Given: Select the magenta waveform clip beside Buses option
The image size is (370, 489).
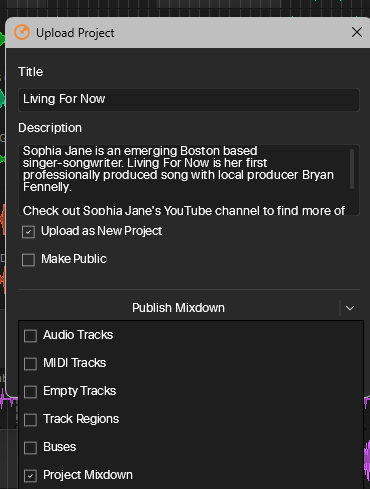Looking at the screenshot, I should point(367,455).
